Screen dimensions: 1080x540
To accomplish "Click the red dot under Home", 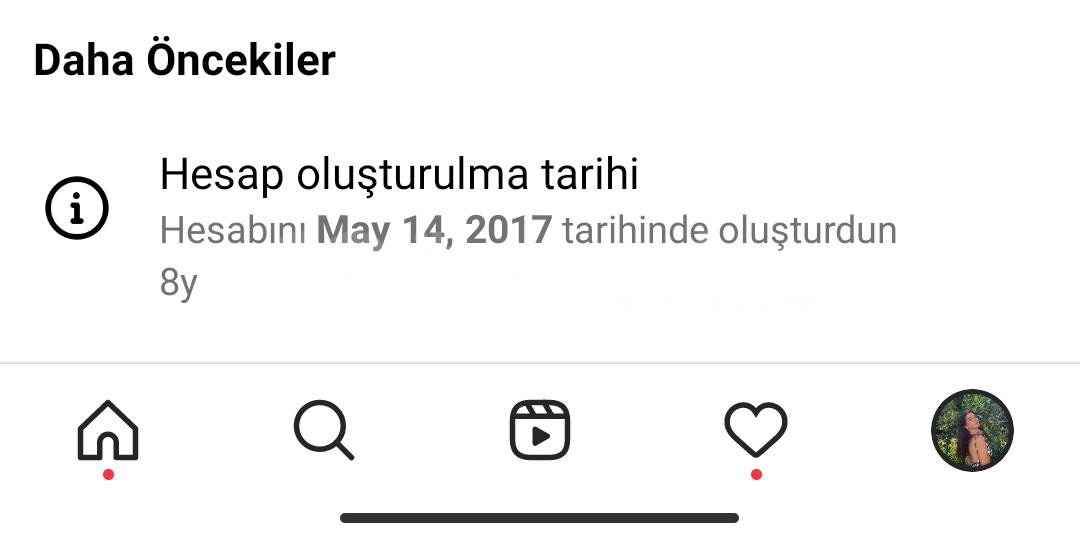I will coord(108,475).
